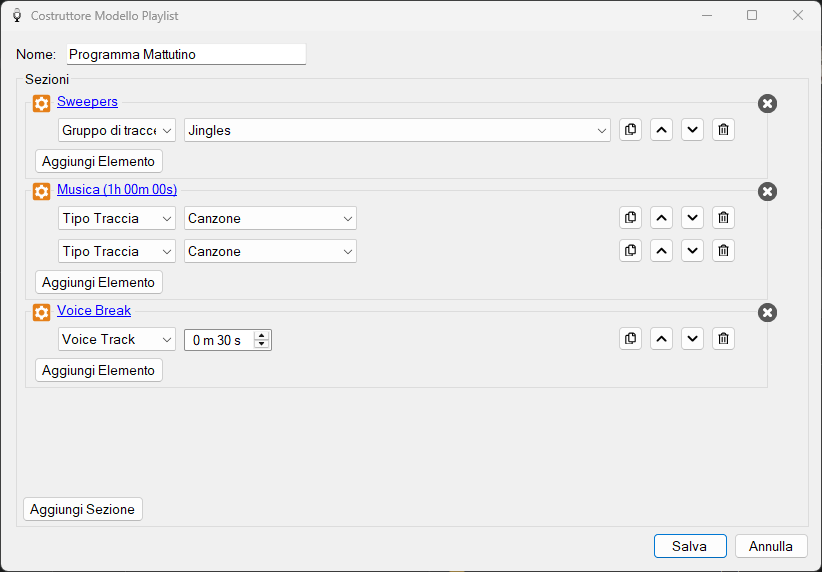Duplicate the Jingles element row

point(630,129)
